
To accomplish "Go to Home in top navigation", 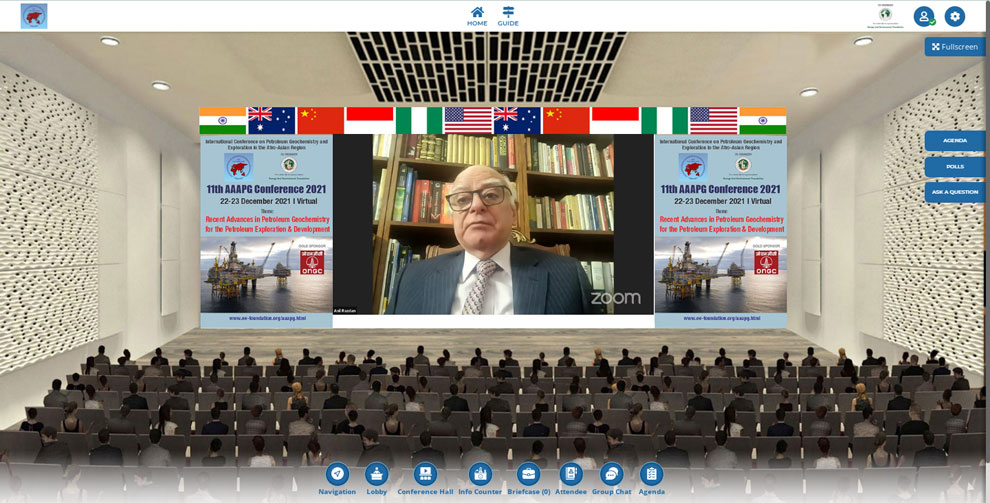I will coord(477,16).
